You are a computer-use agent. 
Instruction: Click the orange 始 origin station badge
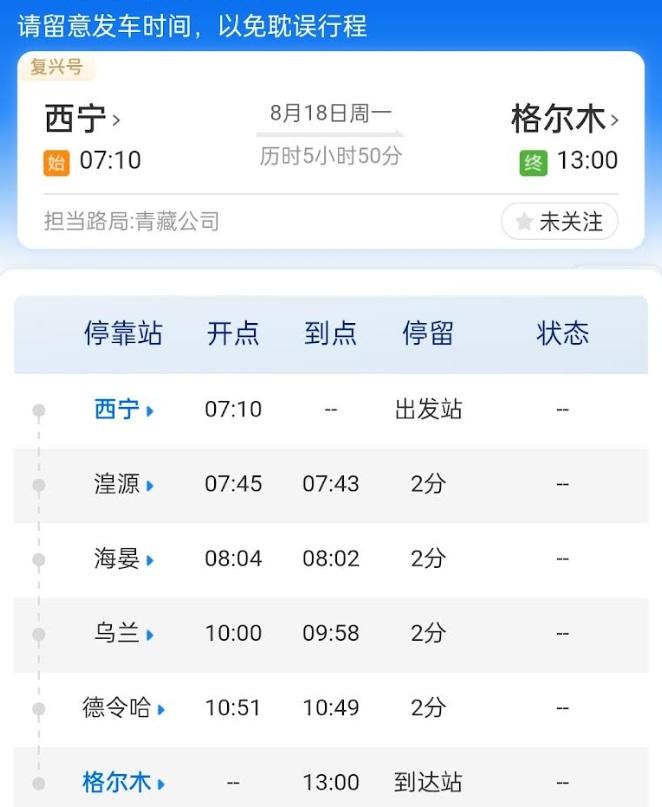[57, 163]
